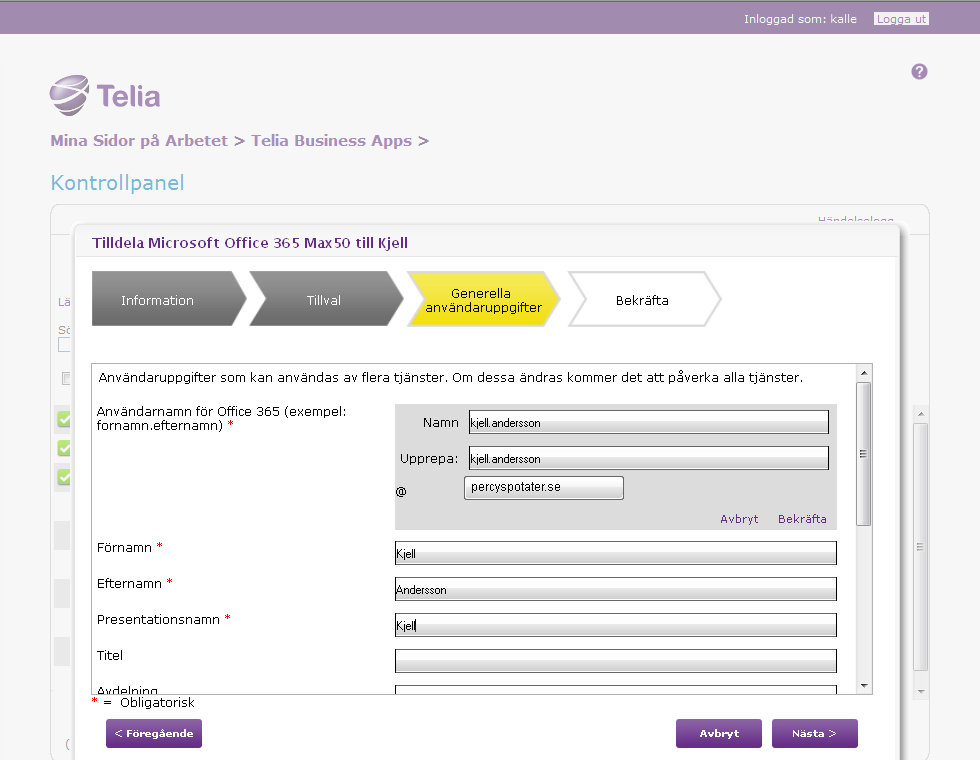Select the Tillval wizard step
The height and width of the screenshot is (760, 980).
(x=324, y=299)
